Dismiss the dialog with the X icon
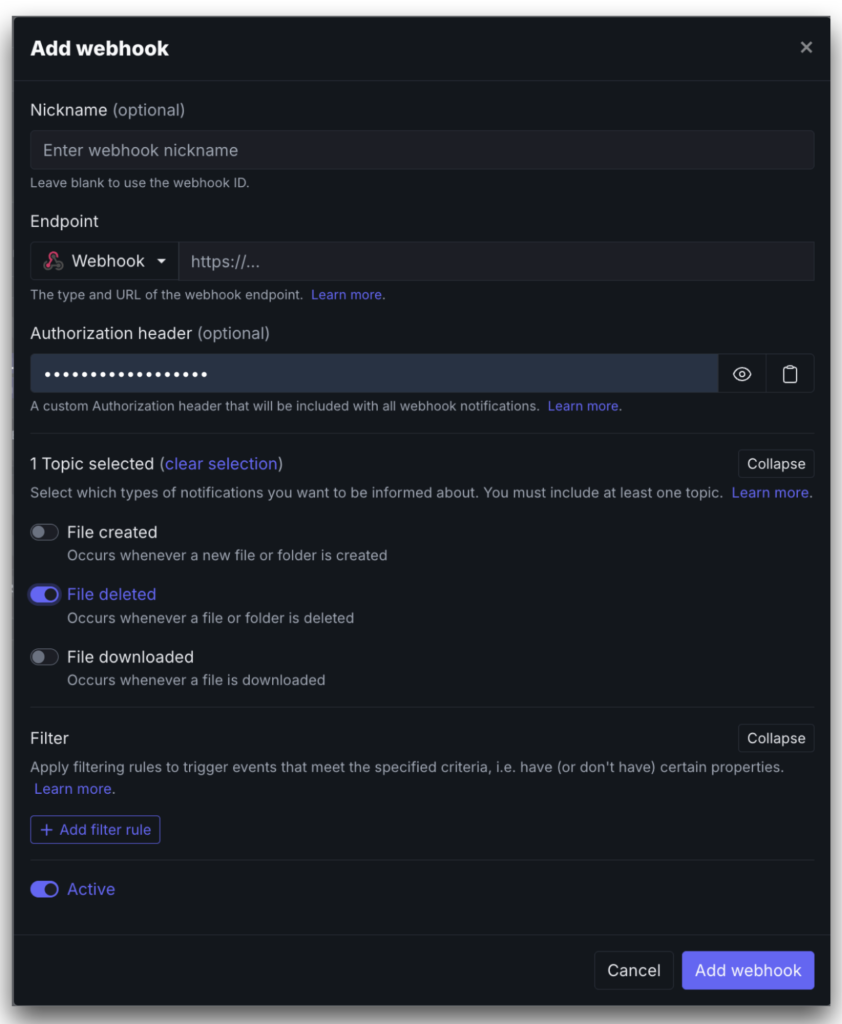842x1024 pixels. click(x=806, y=46)
